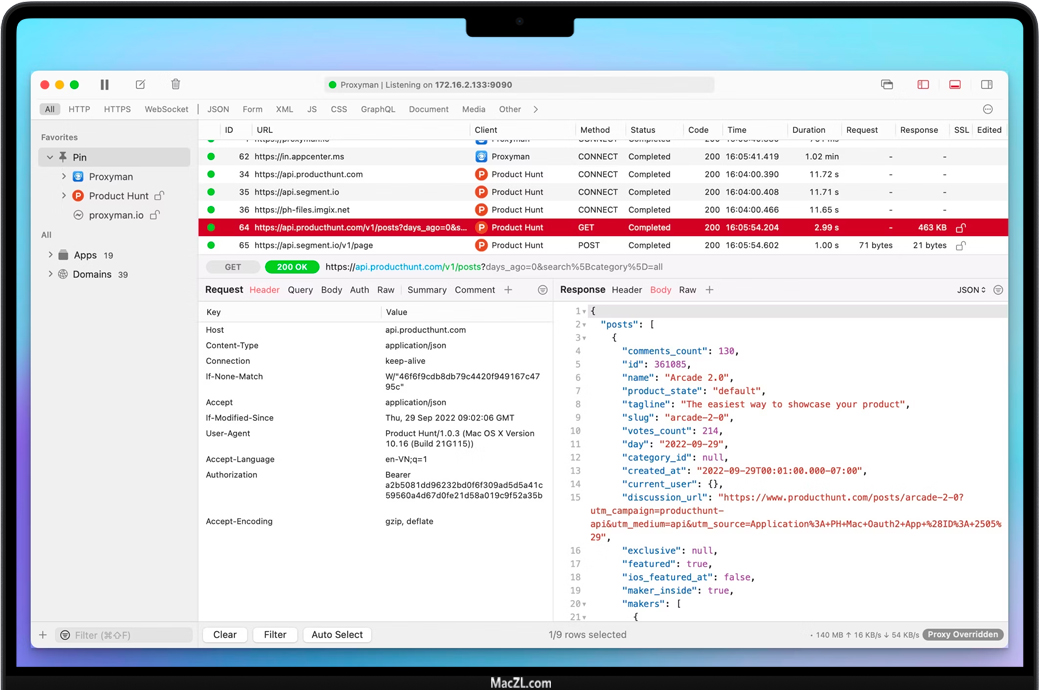Click the compose request icon
1040x690 pixels.
coord(140,85)
